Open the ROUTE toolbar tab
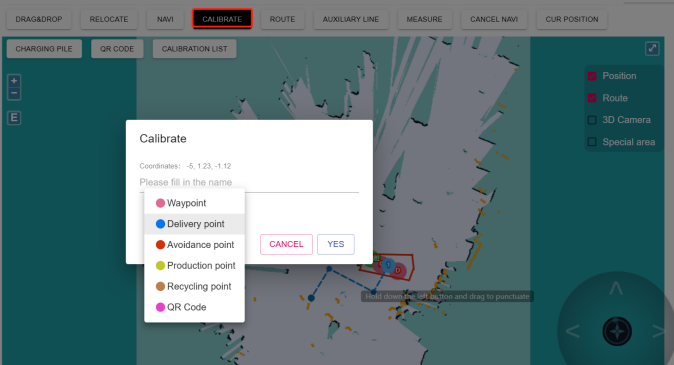The image size is (674, 365). [282, 19]
